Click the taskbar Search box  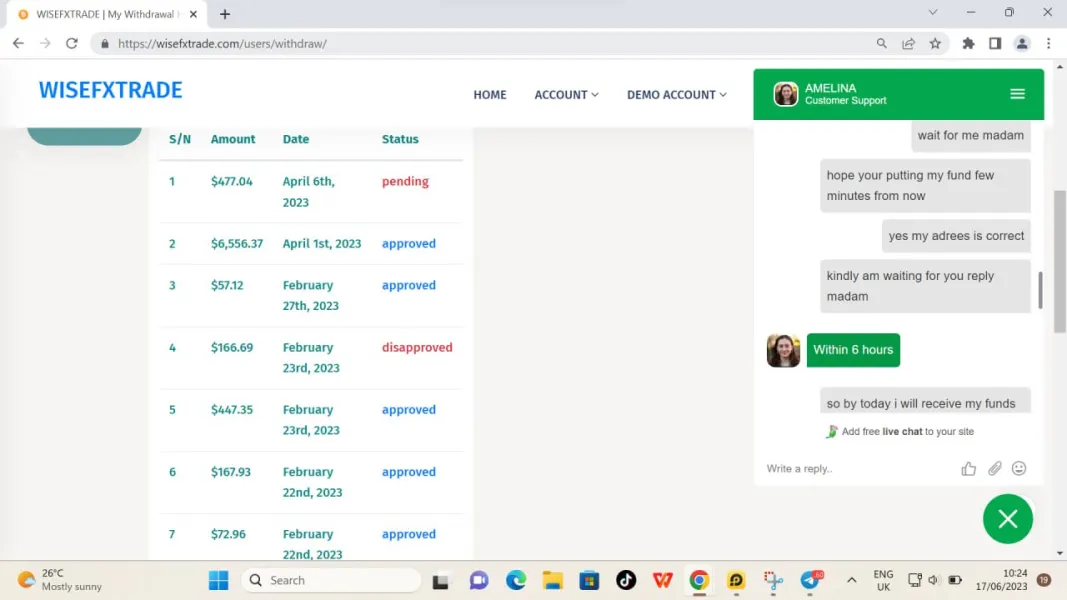pos(331,580)
